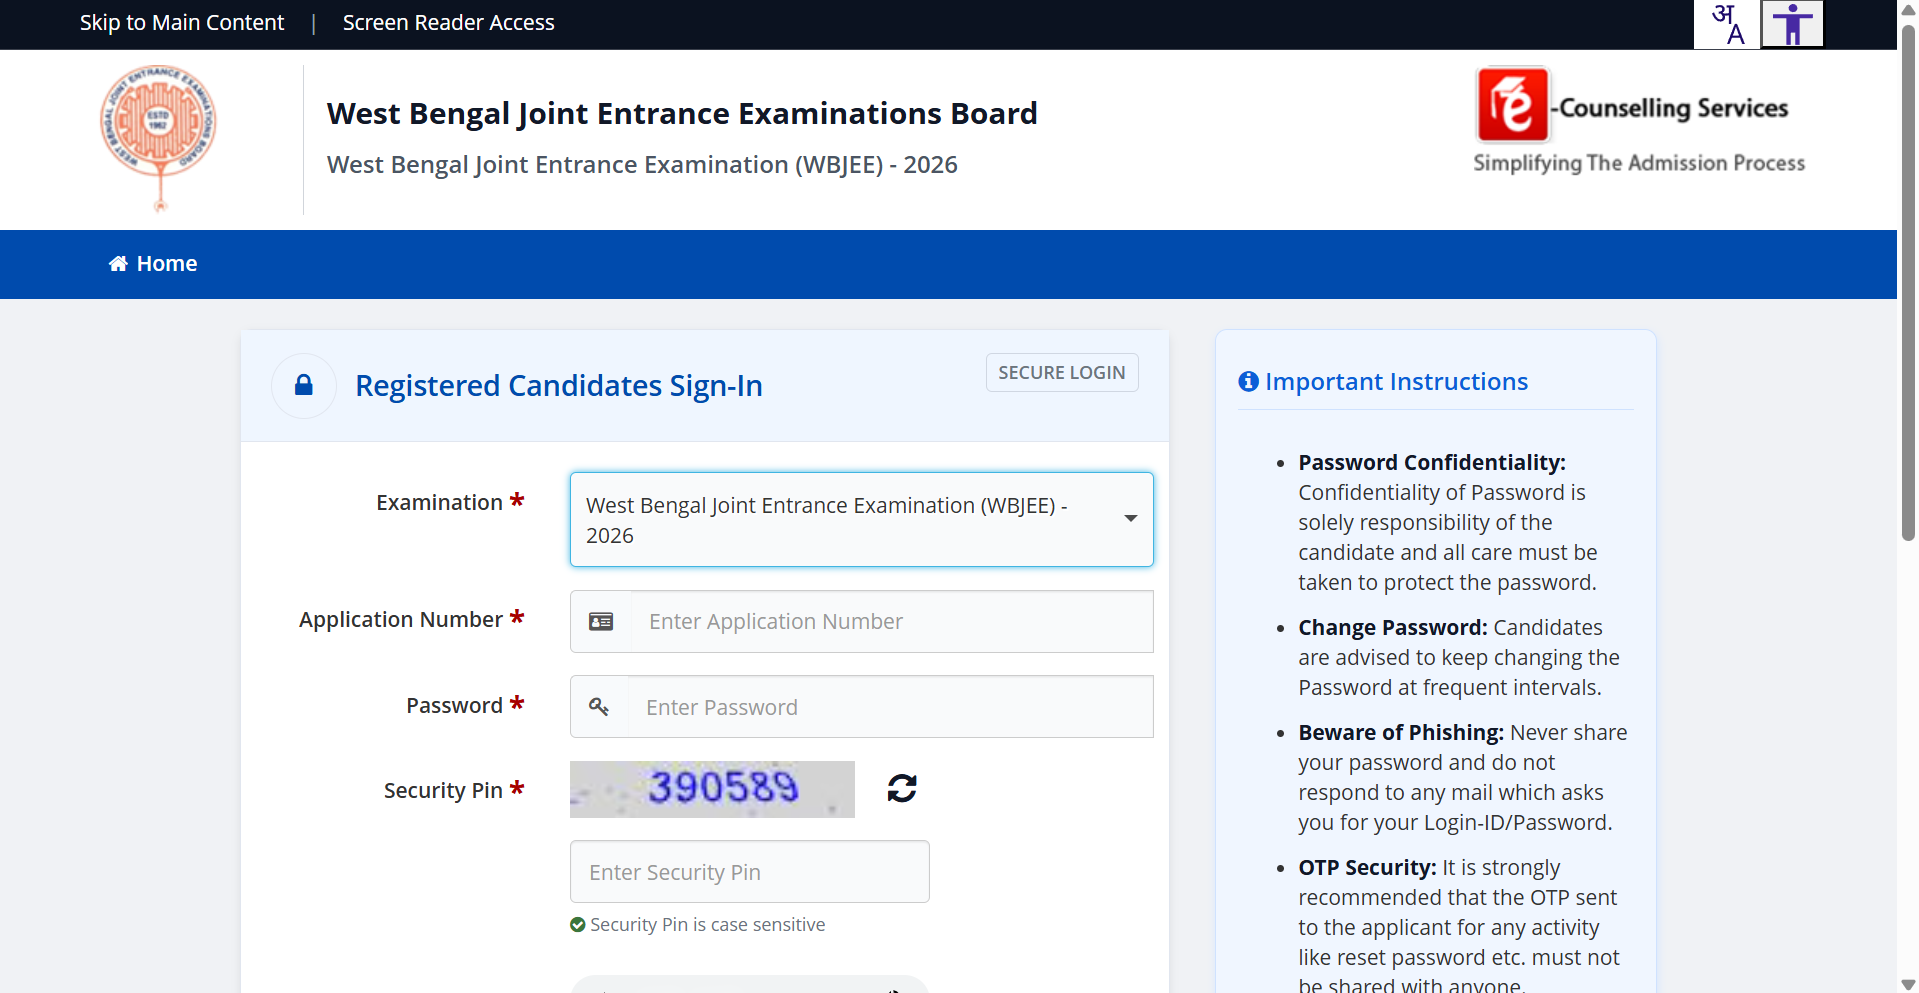Click the Examination dropdown arrow
Screen dimensions: 1919x993
point(1130,518)
